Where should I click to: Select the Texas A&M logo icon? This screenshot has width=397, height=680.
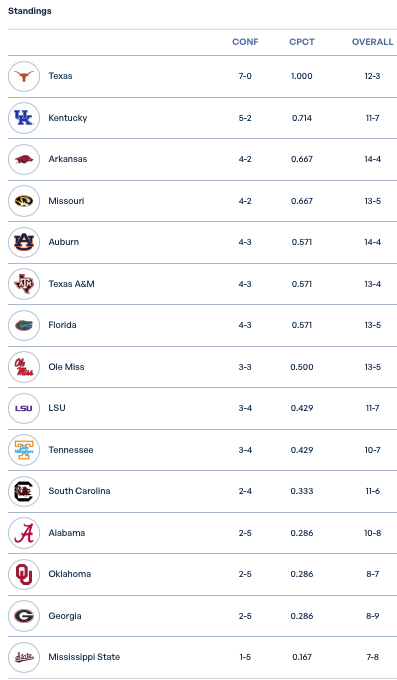tap(24, 284)
